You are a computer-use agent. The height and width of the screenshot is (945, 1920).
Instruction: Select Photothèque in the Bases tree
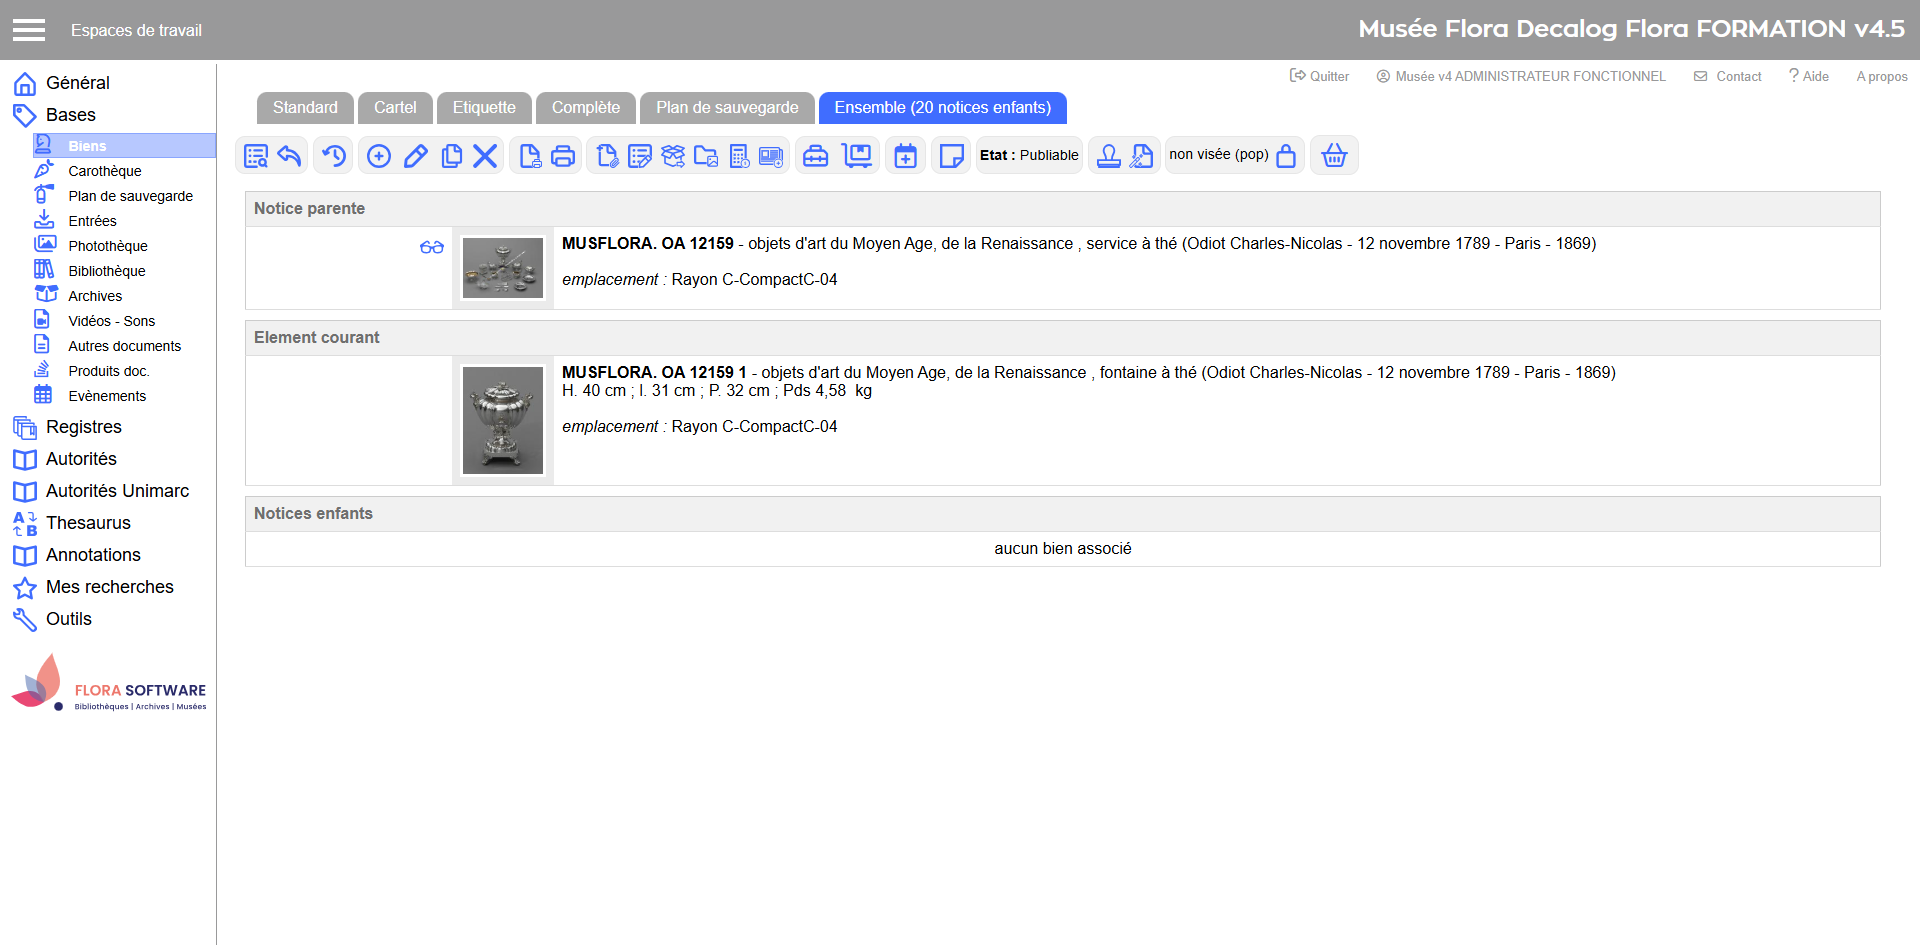pyautogui.click(x=108, y=246)
